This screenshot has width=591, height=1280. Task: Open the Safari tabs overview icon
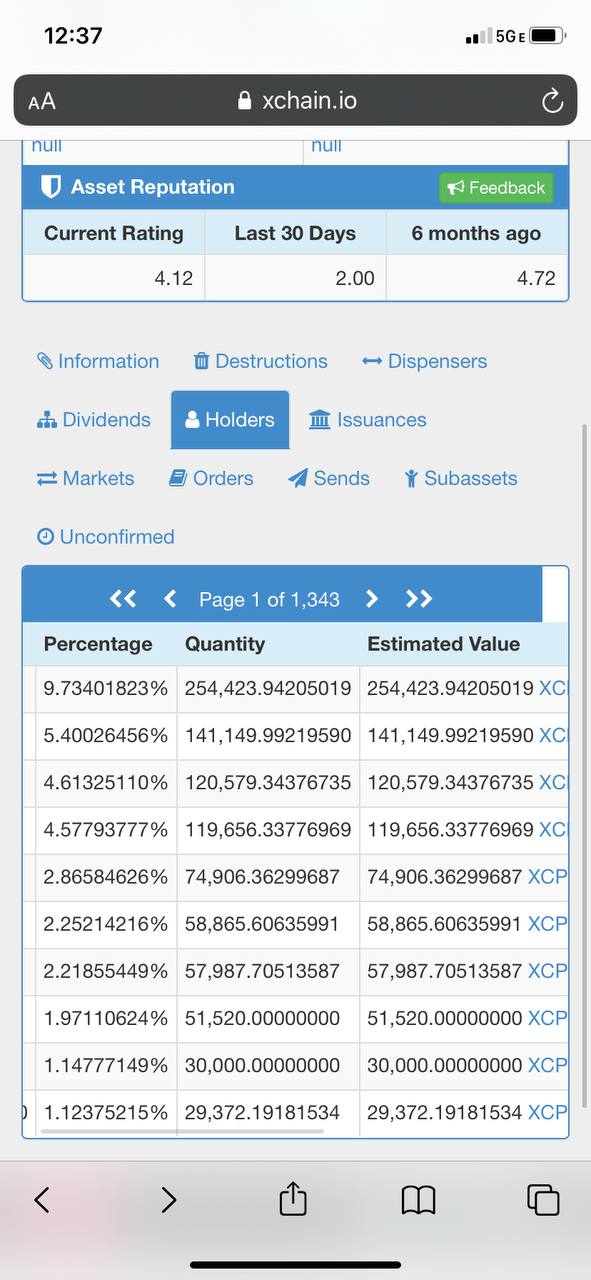(x=543, y=1199)
